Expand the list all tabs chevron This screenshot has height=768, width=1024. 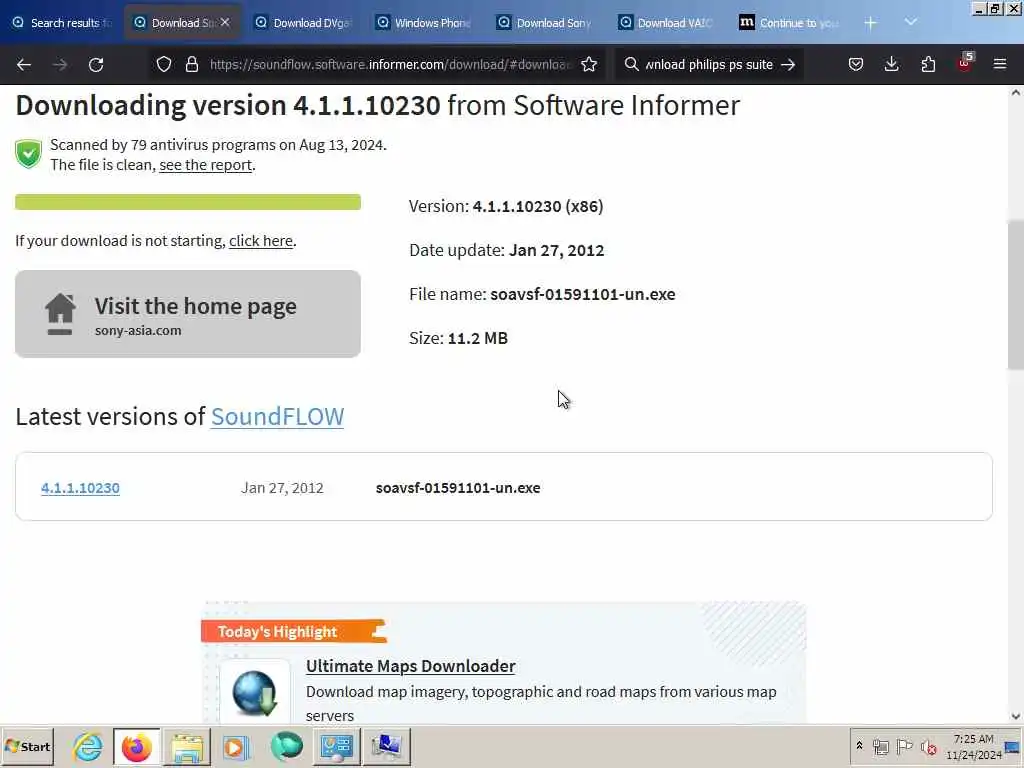(x=911, y=22)
